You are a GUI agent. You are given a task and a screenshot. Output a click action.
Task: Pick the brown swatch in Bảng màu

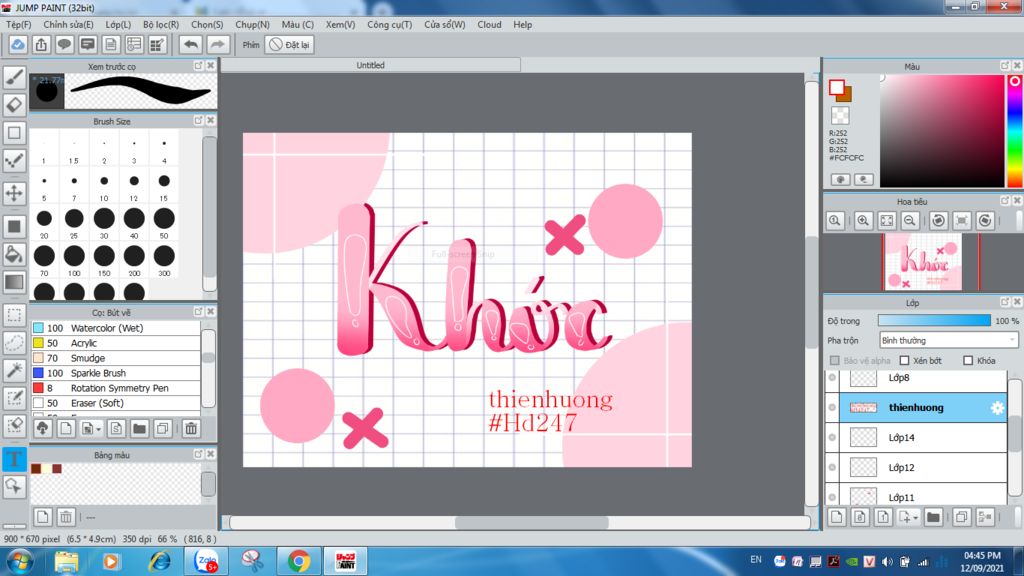(x=36, y=469)
